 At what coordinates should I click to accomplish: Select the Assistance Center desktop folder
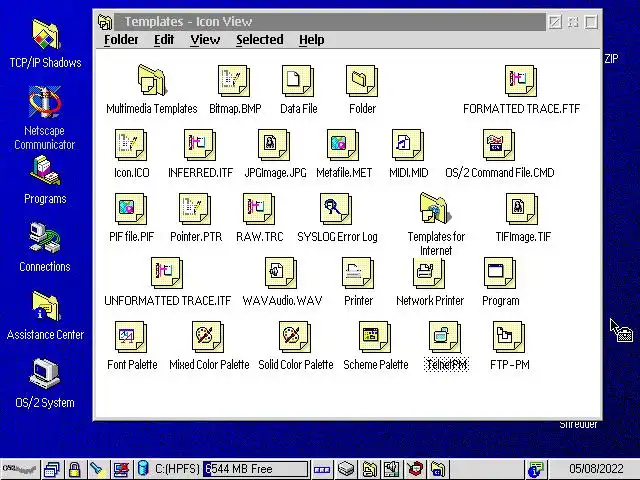pyautogui.click(x=45, y=306)
